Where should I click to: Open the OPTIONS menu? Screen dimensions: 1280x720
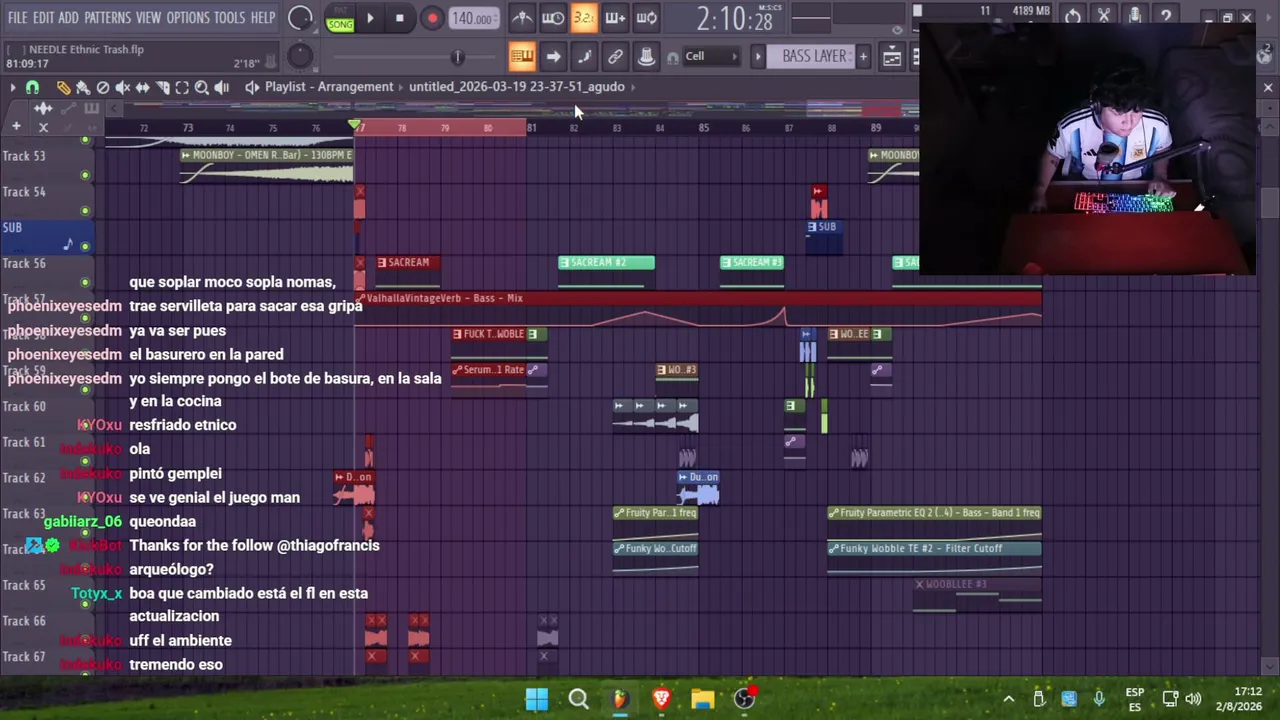coord(188,18)
